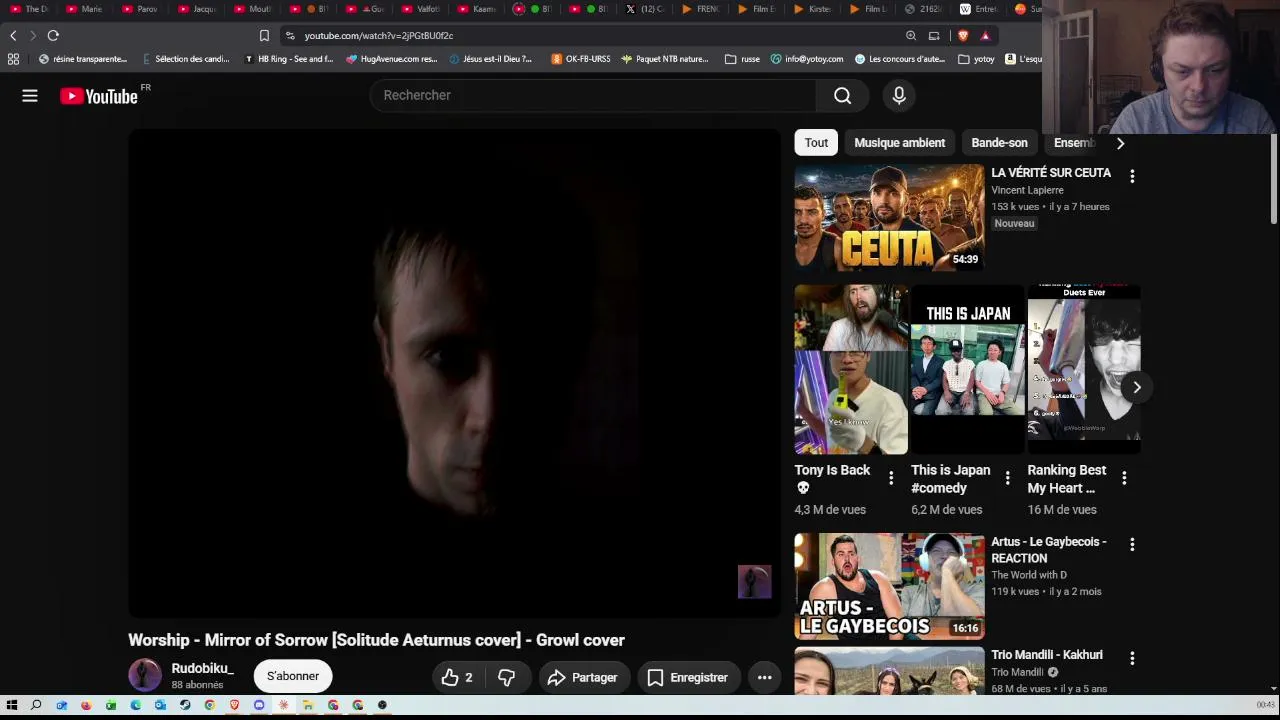Open the yotoy bookmarks folder
Viewport: 1280px width, 720px height.
[x=976, y=59]
